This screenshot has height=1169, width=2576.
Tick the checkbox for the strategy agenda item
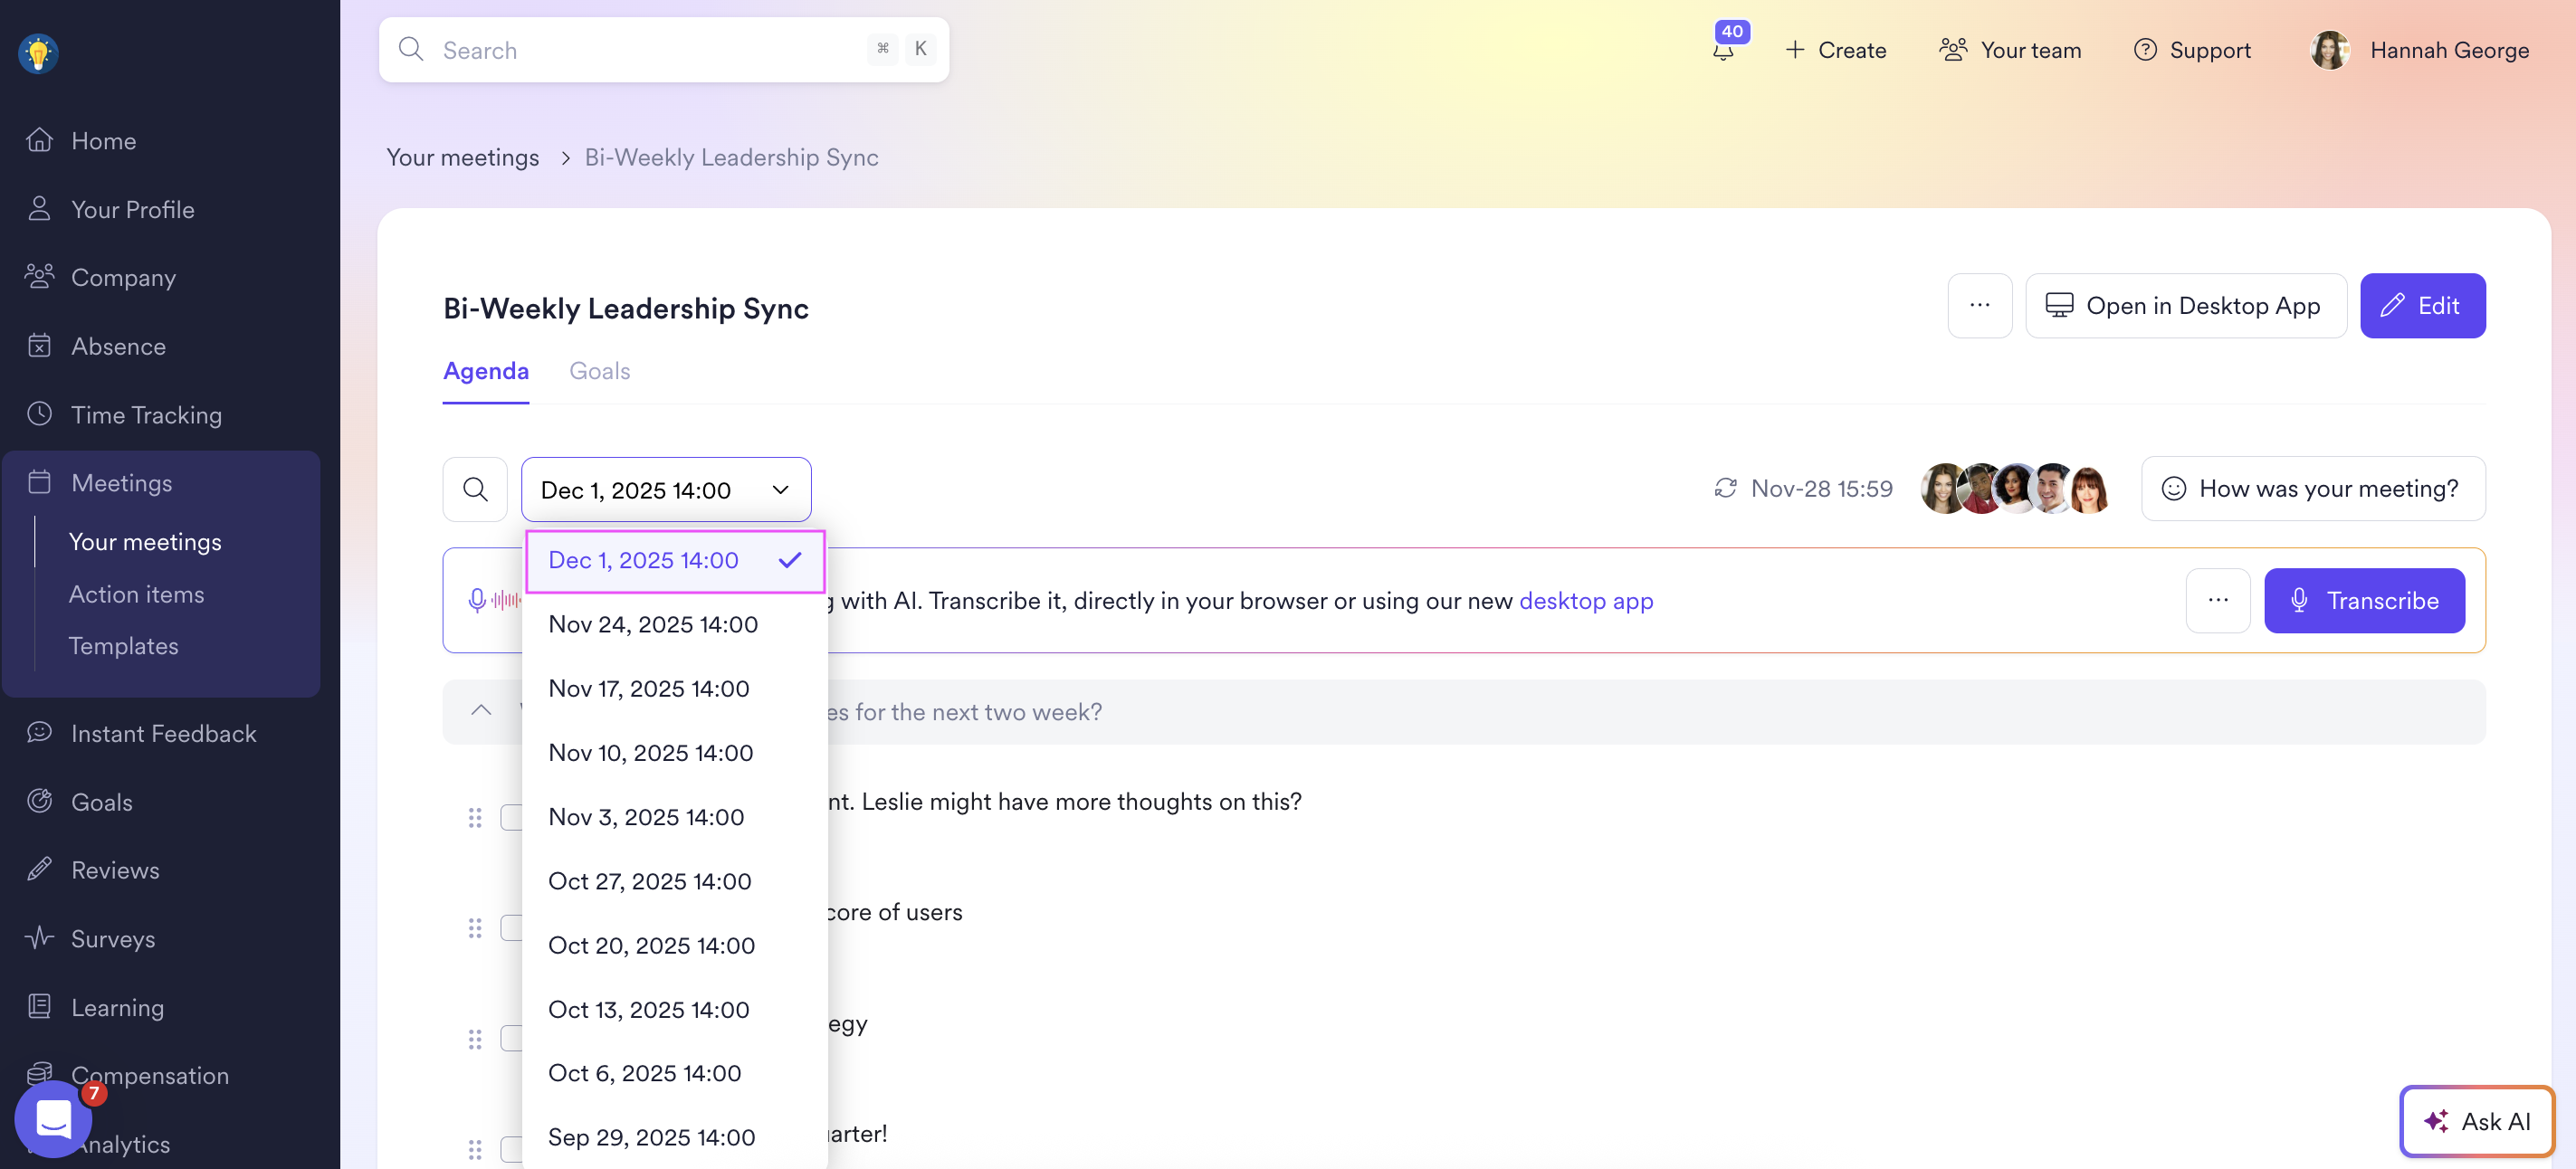coord(510,1038)
